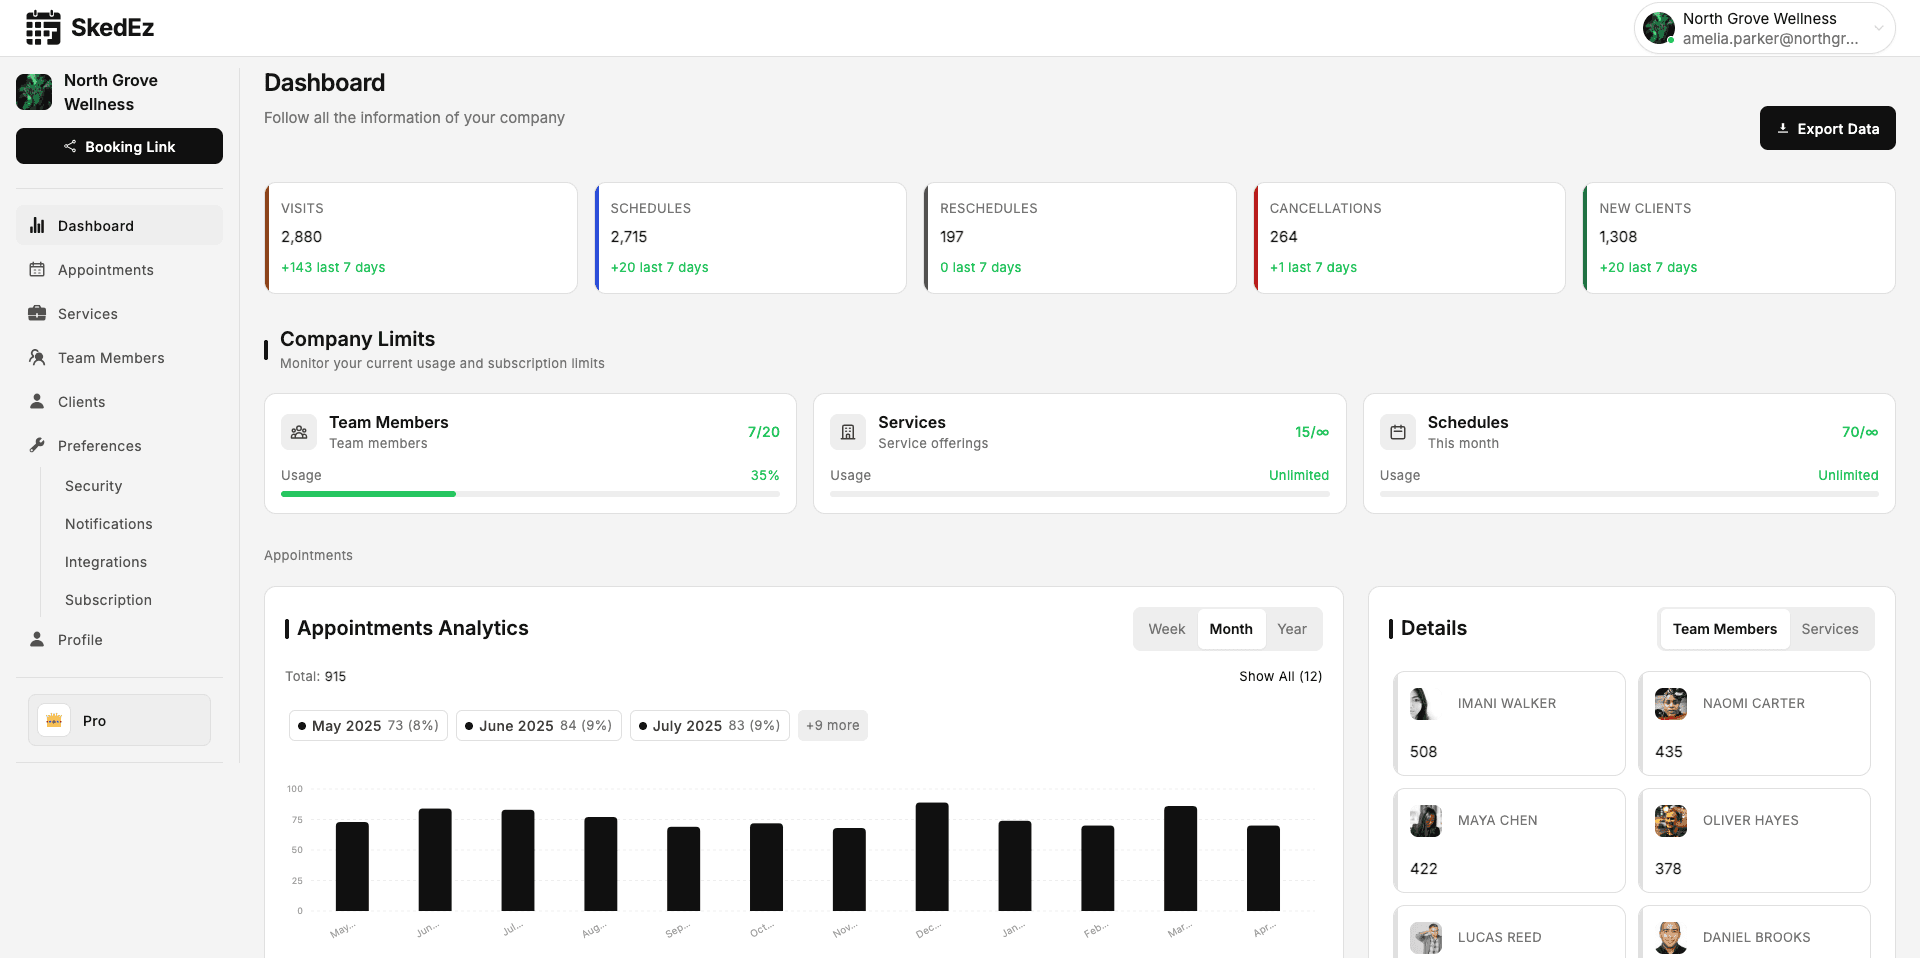Switch Details to the Services tab
Screen dimensions: 1920x958
[1830, 628]
